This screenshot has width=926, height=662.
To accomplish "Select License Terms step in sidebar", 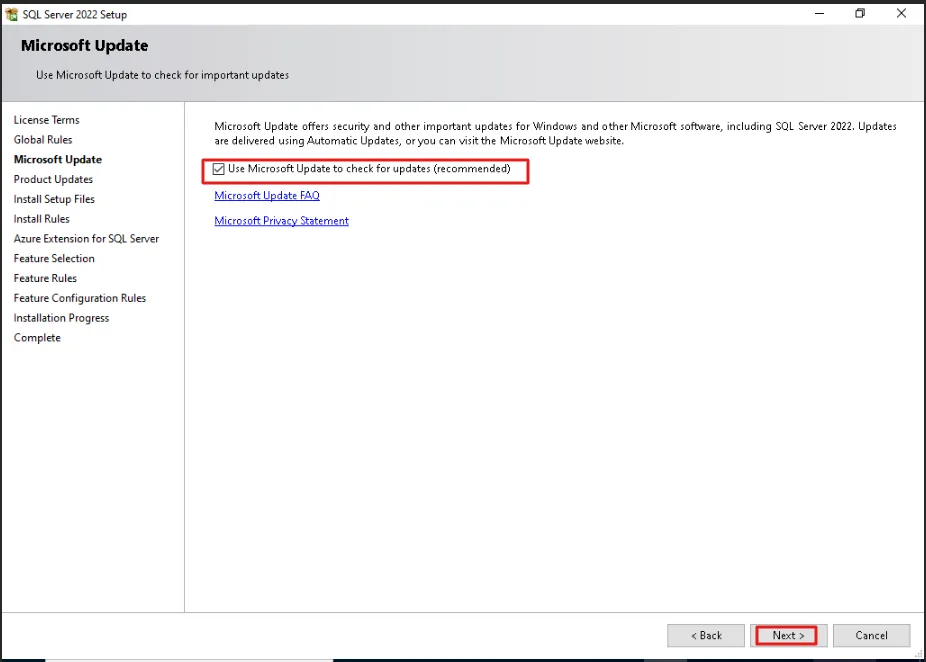I will pyautogui.click(x=47, y=120).
